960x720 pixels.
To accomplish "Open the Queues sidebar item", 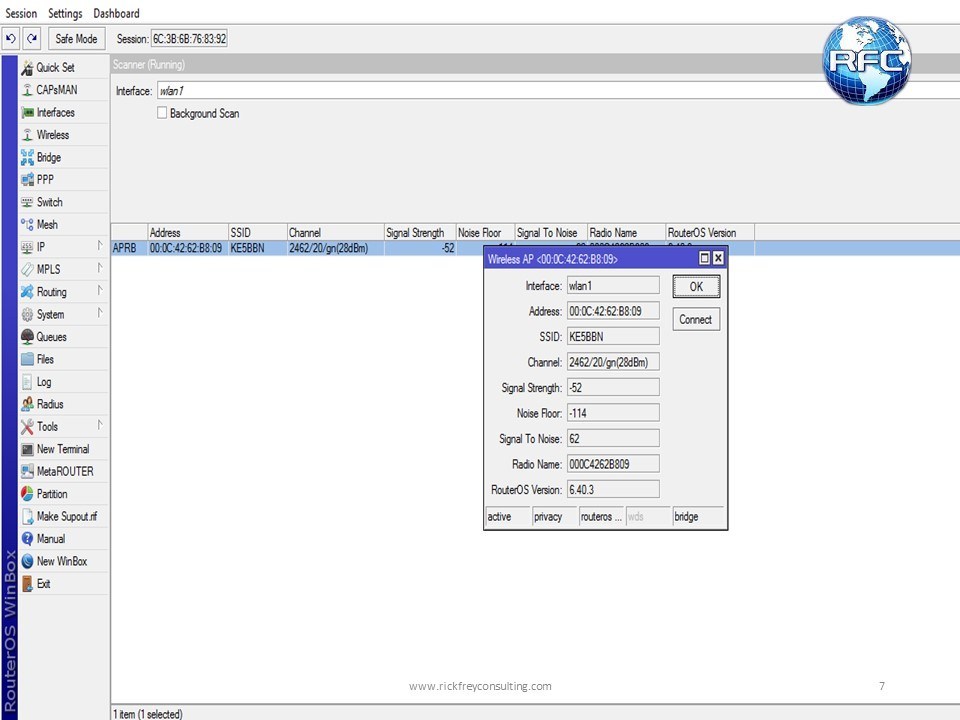I will (x=51, y=337).
